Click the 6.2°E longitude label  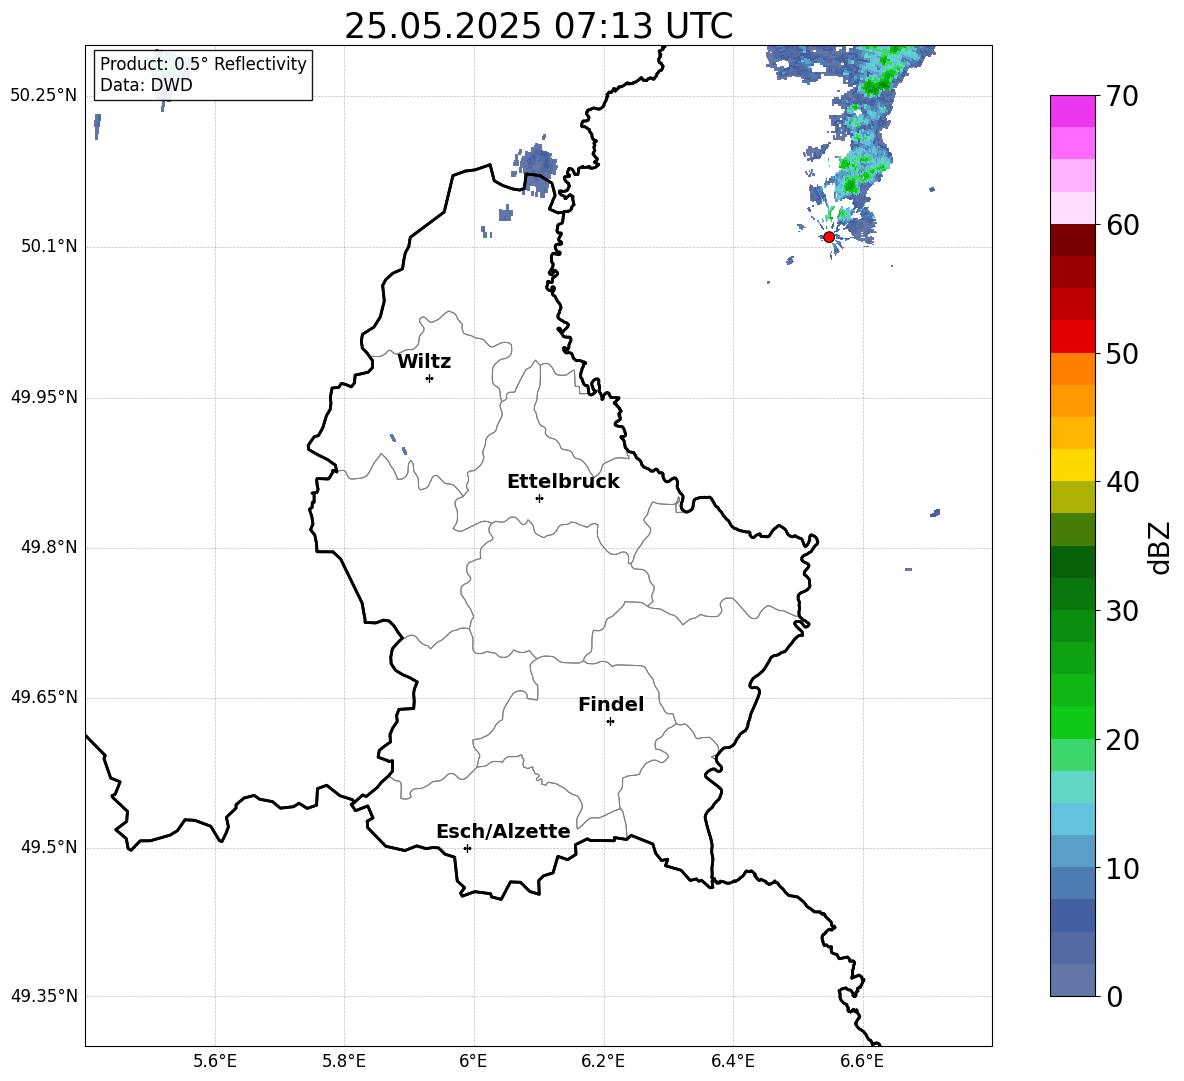pos(603,1061)
